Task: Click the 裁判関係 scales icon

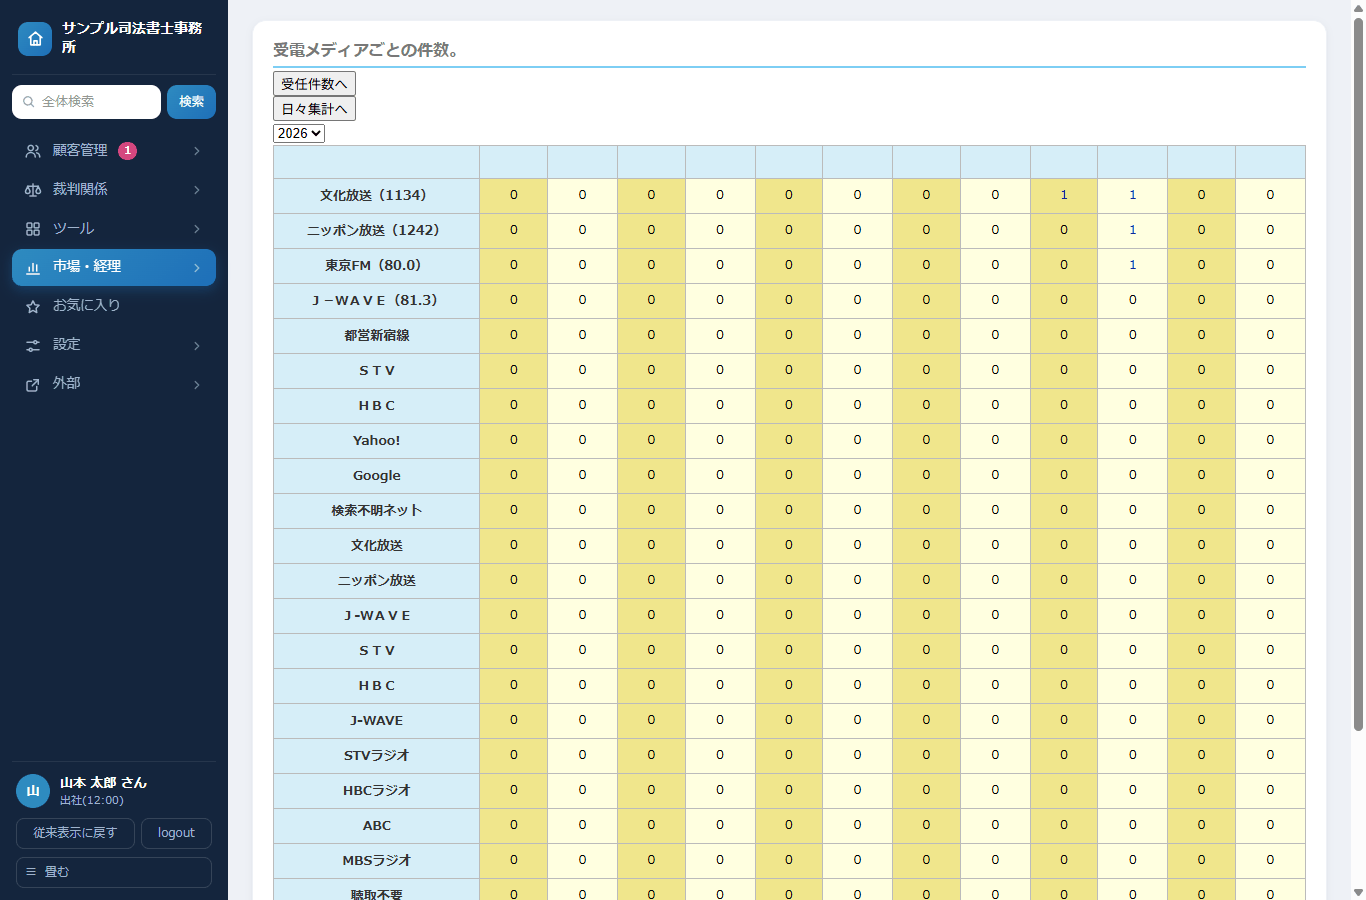Action: (x=33, y=190)
